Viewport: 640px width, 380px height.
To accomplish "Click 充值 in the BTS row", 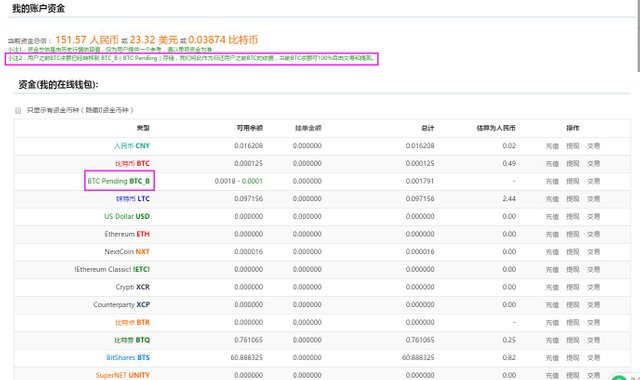I will pos(552,358).
